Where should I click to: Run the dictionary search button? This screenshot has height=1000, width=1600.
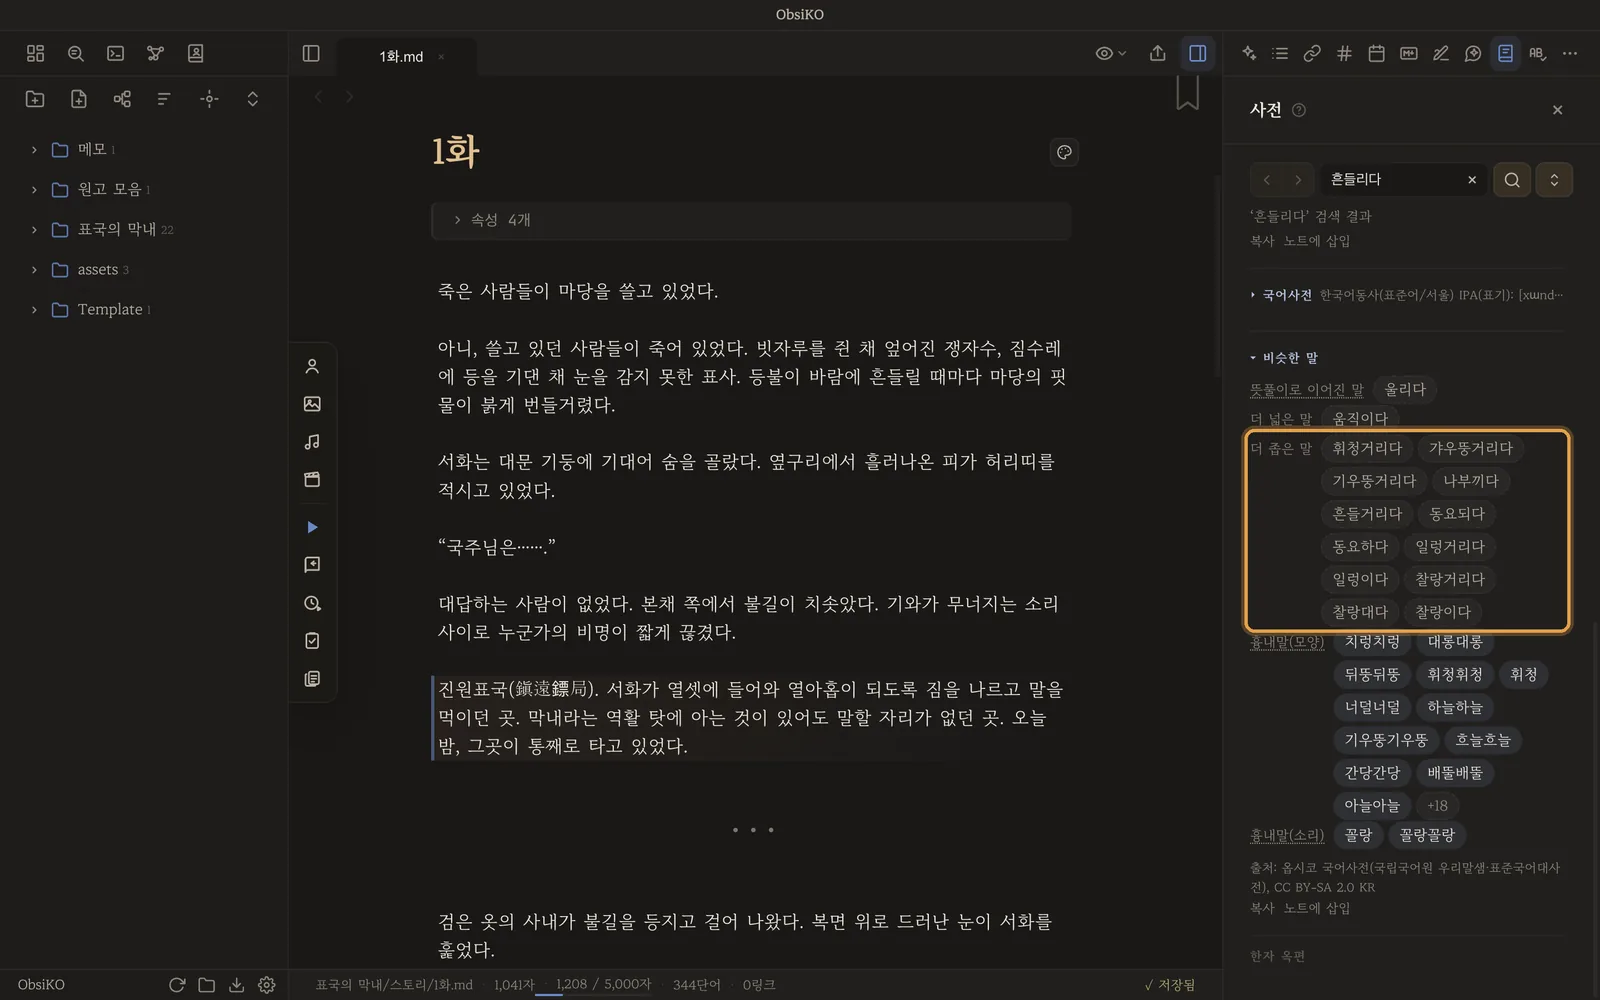click(x=1512, y=180)
